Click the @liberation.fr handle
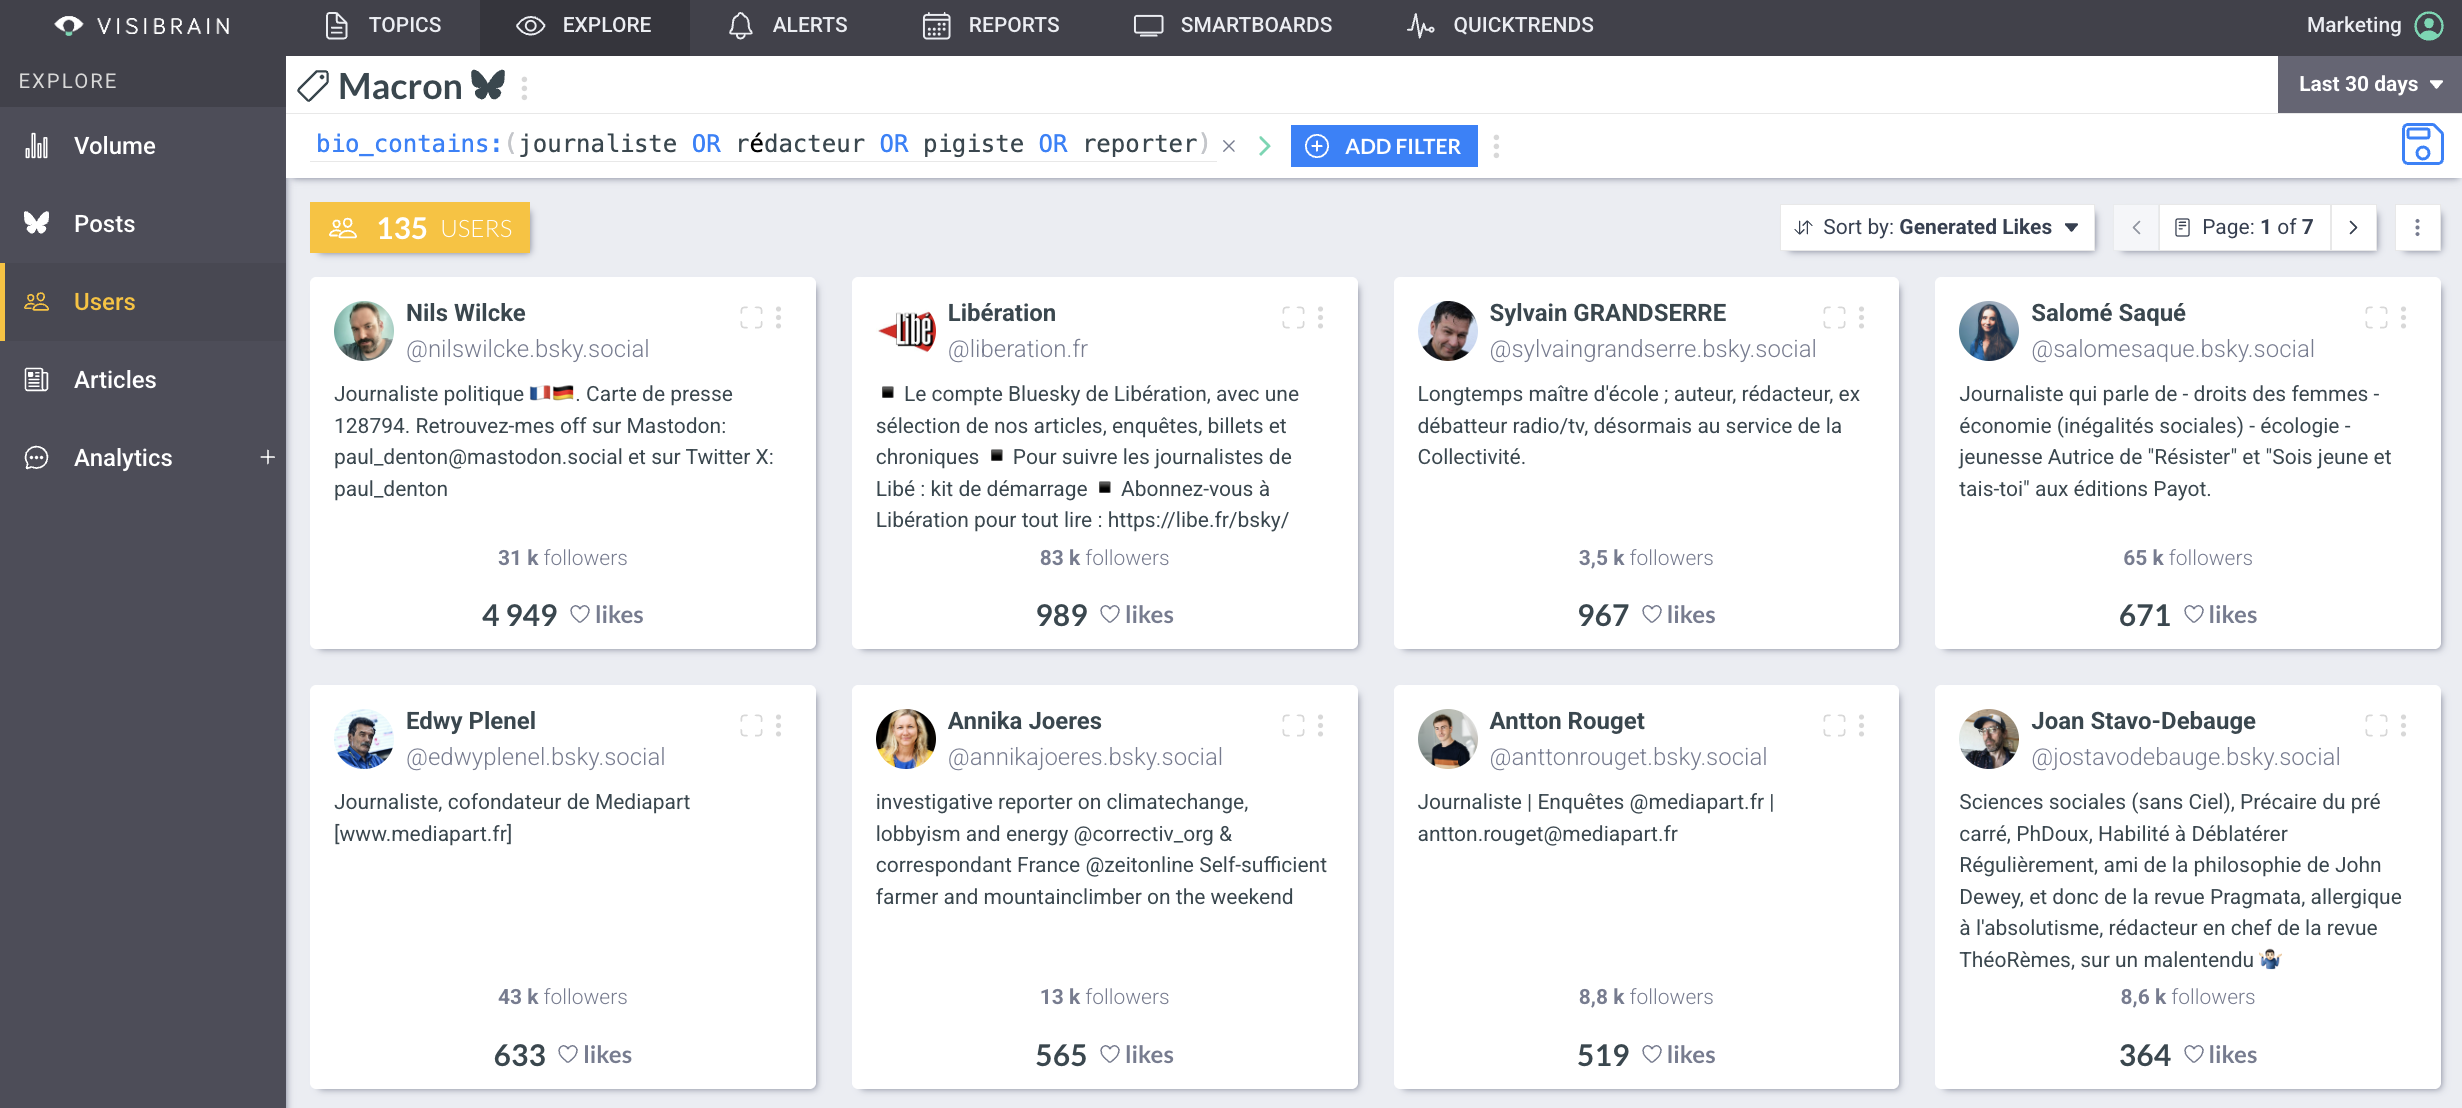This screenshot has width=2462, height=1108. [x=1017, y=349]
